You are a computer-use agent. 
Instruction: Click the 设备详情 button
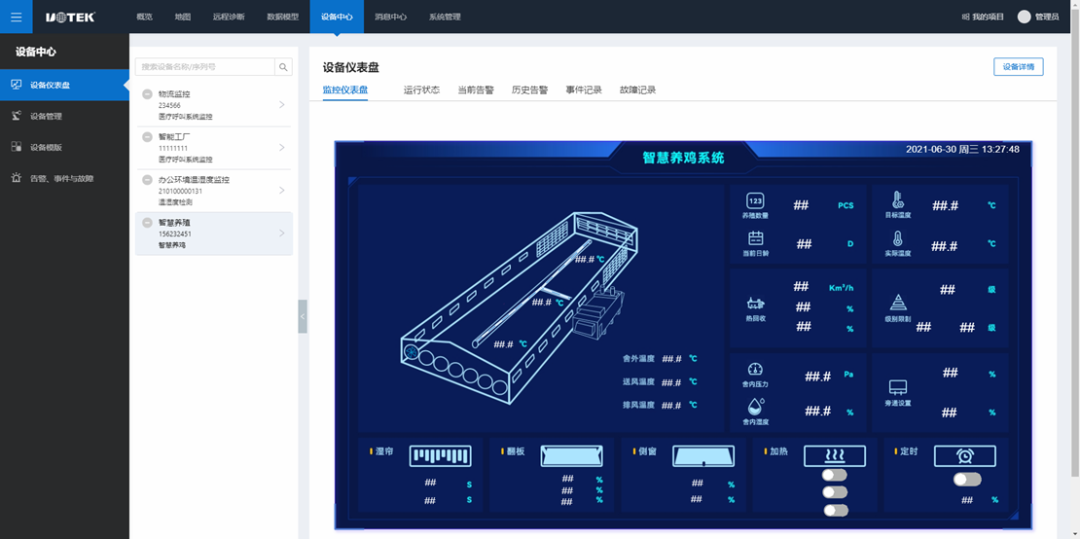coord(1018,67)
